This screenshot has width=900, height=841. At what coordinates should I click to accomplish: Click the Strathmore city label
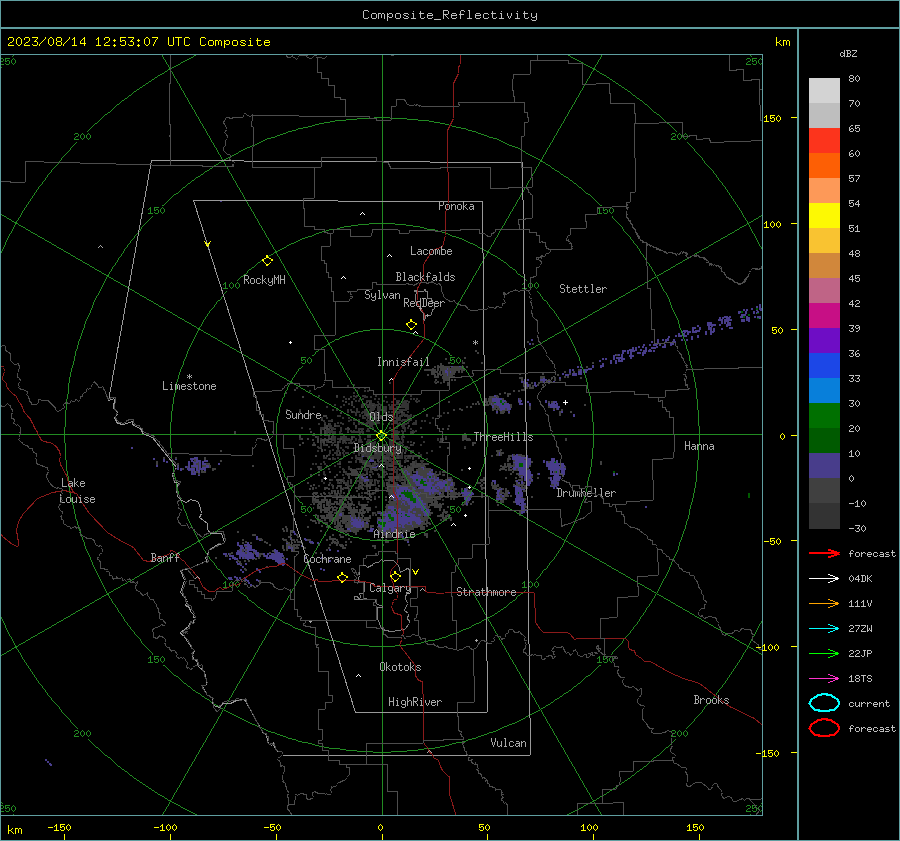(x=486, y=592)
